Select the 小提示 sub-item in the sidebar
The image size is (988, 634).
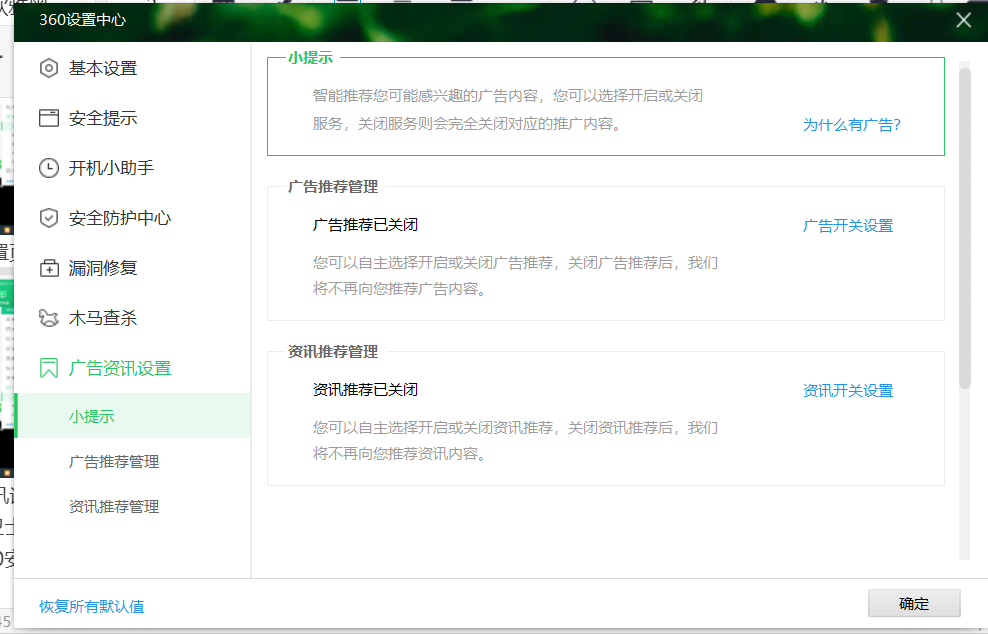[92, 416]
